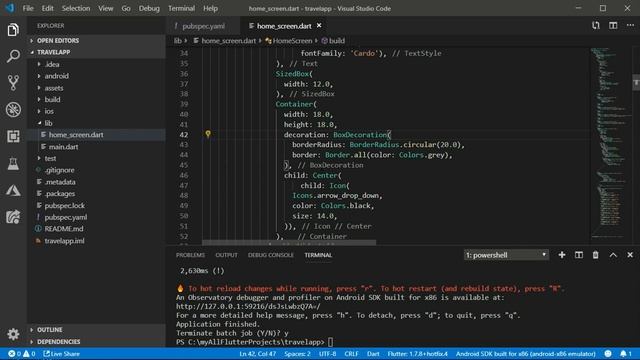This screenshot has height=360, width=640.
Task: Start Live Share from status bar
Action: click(x=62, y=353)
